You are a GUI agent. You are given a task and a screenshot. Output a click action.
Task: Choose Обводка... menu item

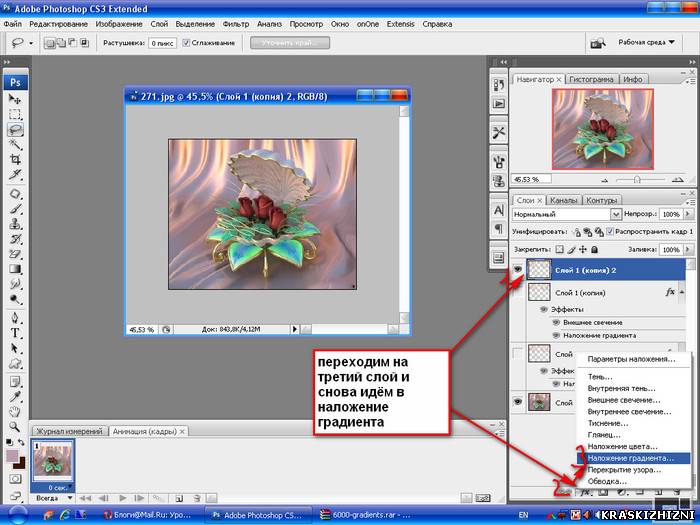point(633,481)
